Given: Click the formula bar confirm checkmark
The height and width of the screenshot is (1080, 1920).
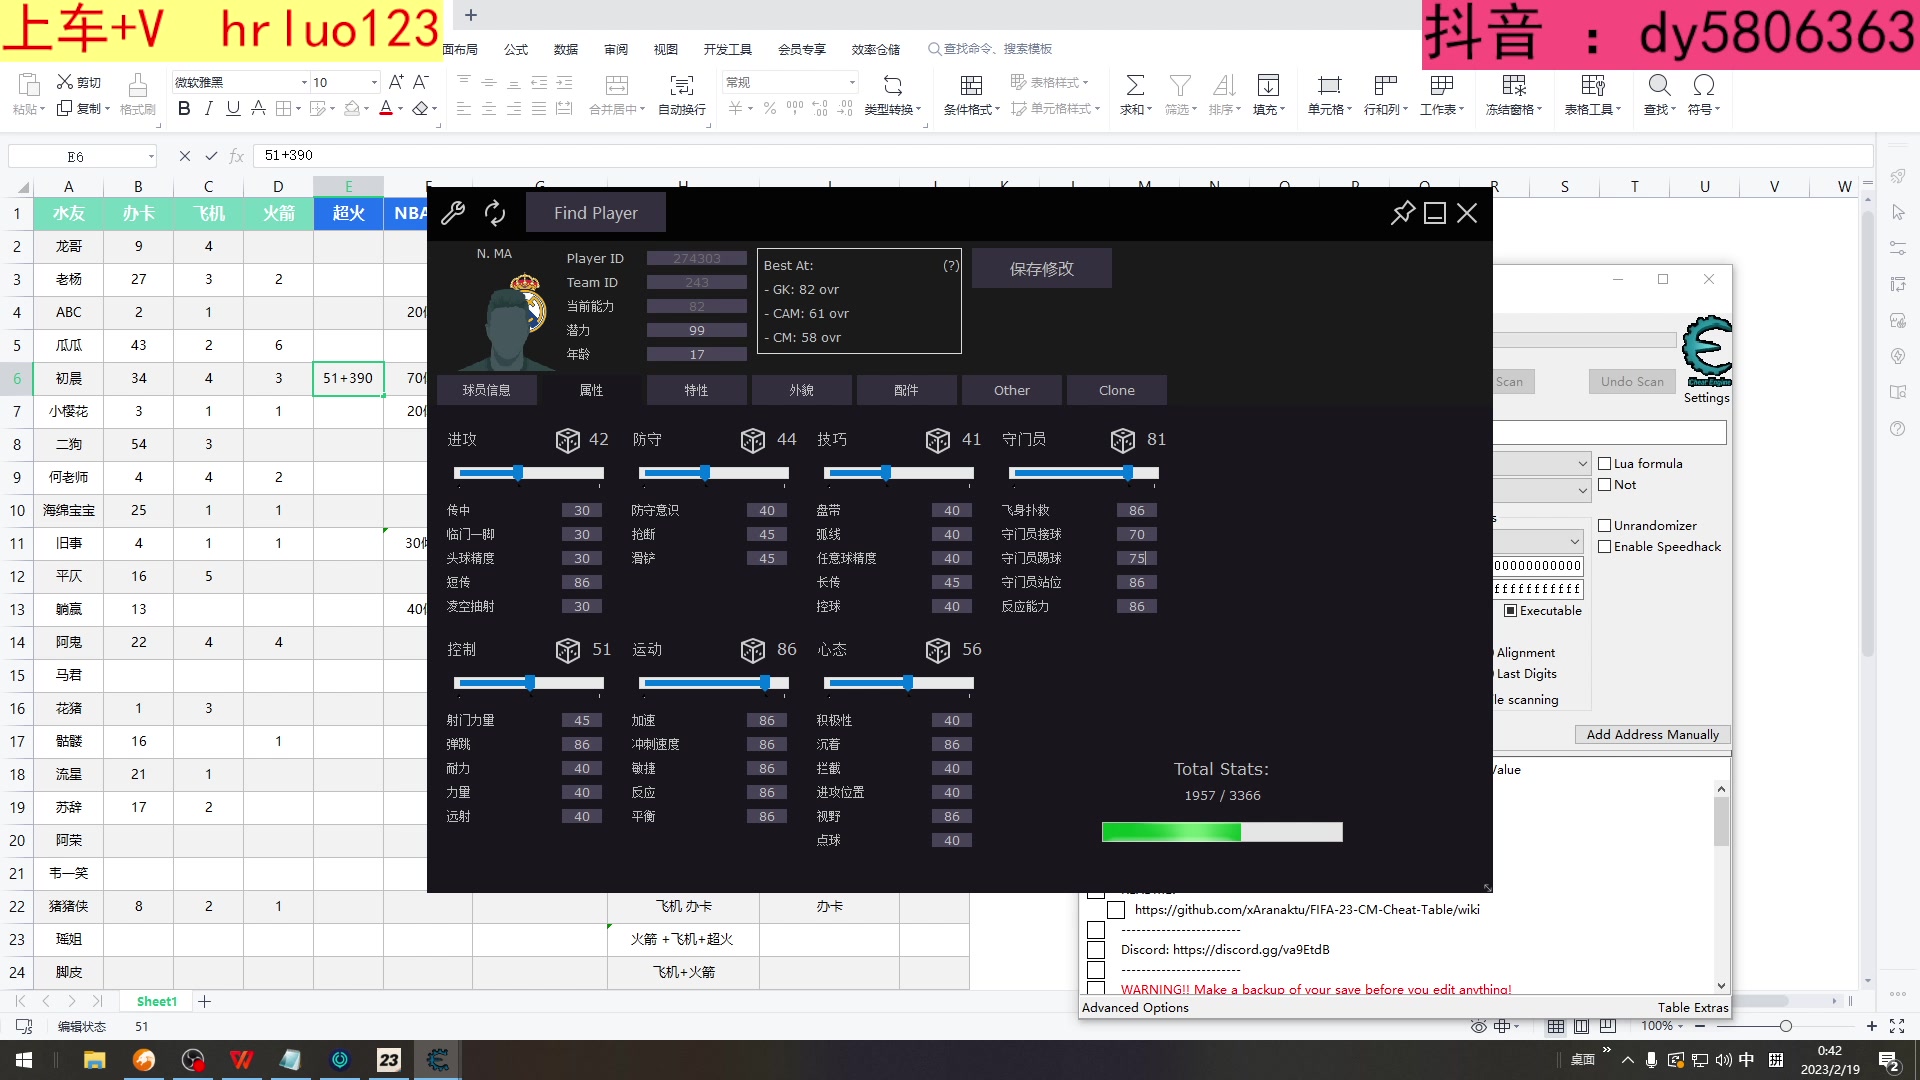Looking at the screenshot, I should pyautogui.click(x=211, y=156).
